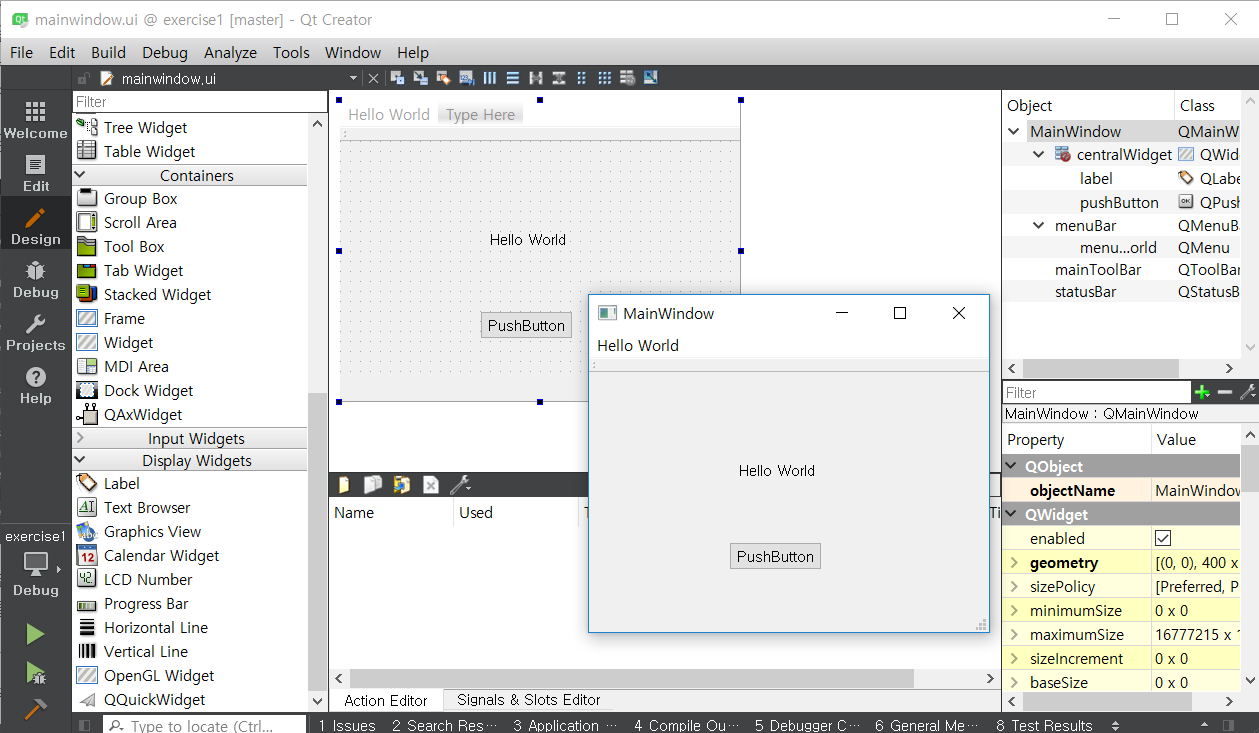
Task: Click Paste action icon in Action Editor
Action: point(401,485)
